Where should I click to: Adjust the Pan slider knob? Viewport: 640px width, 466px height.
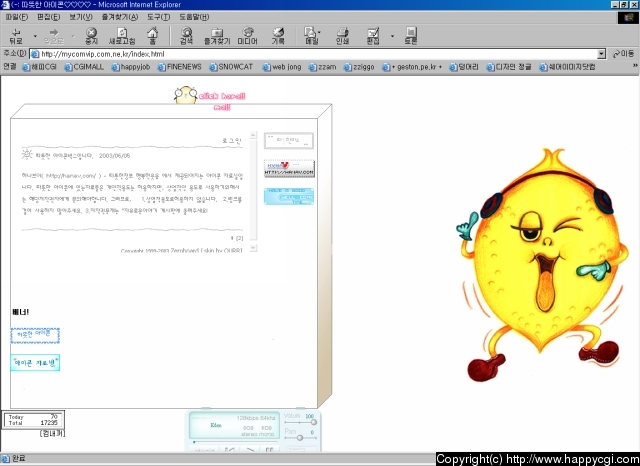click(300, 438)
